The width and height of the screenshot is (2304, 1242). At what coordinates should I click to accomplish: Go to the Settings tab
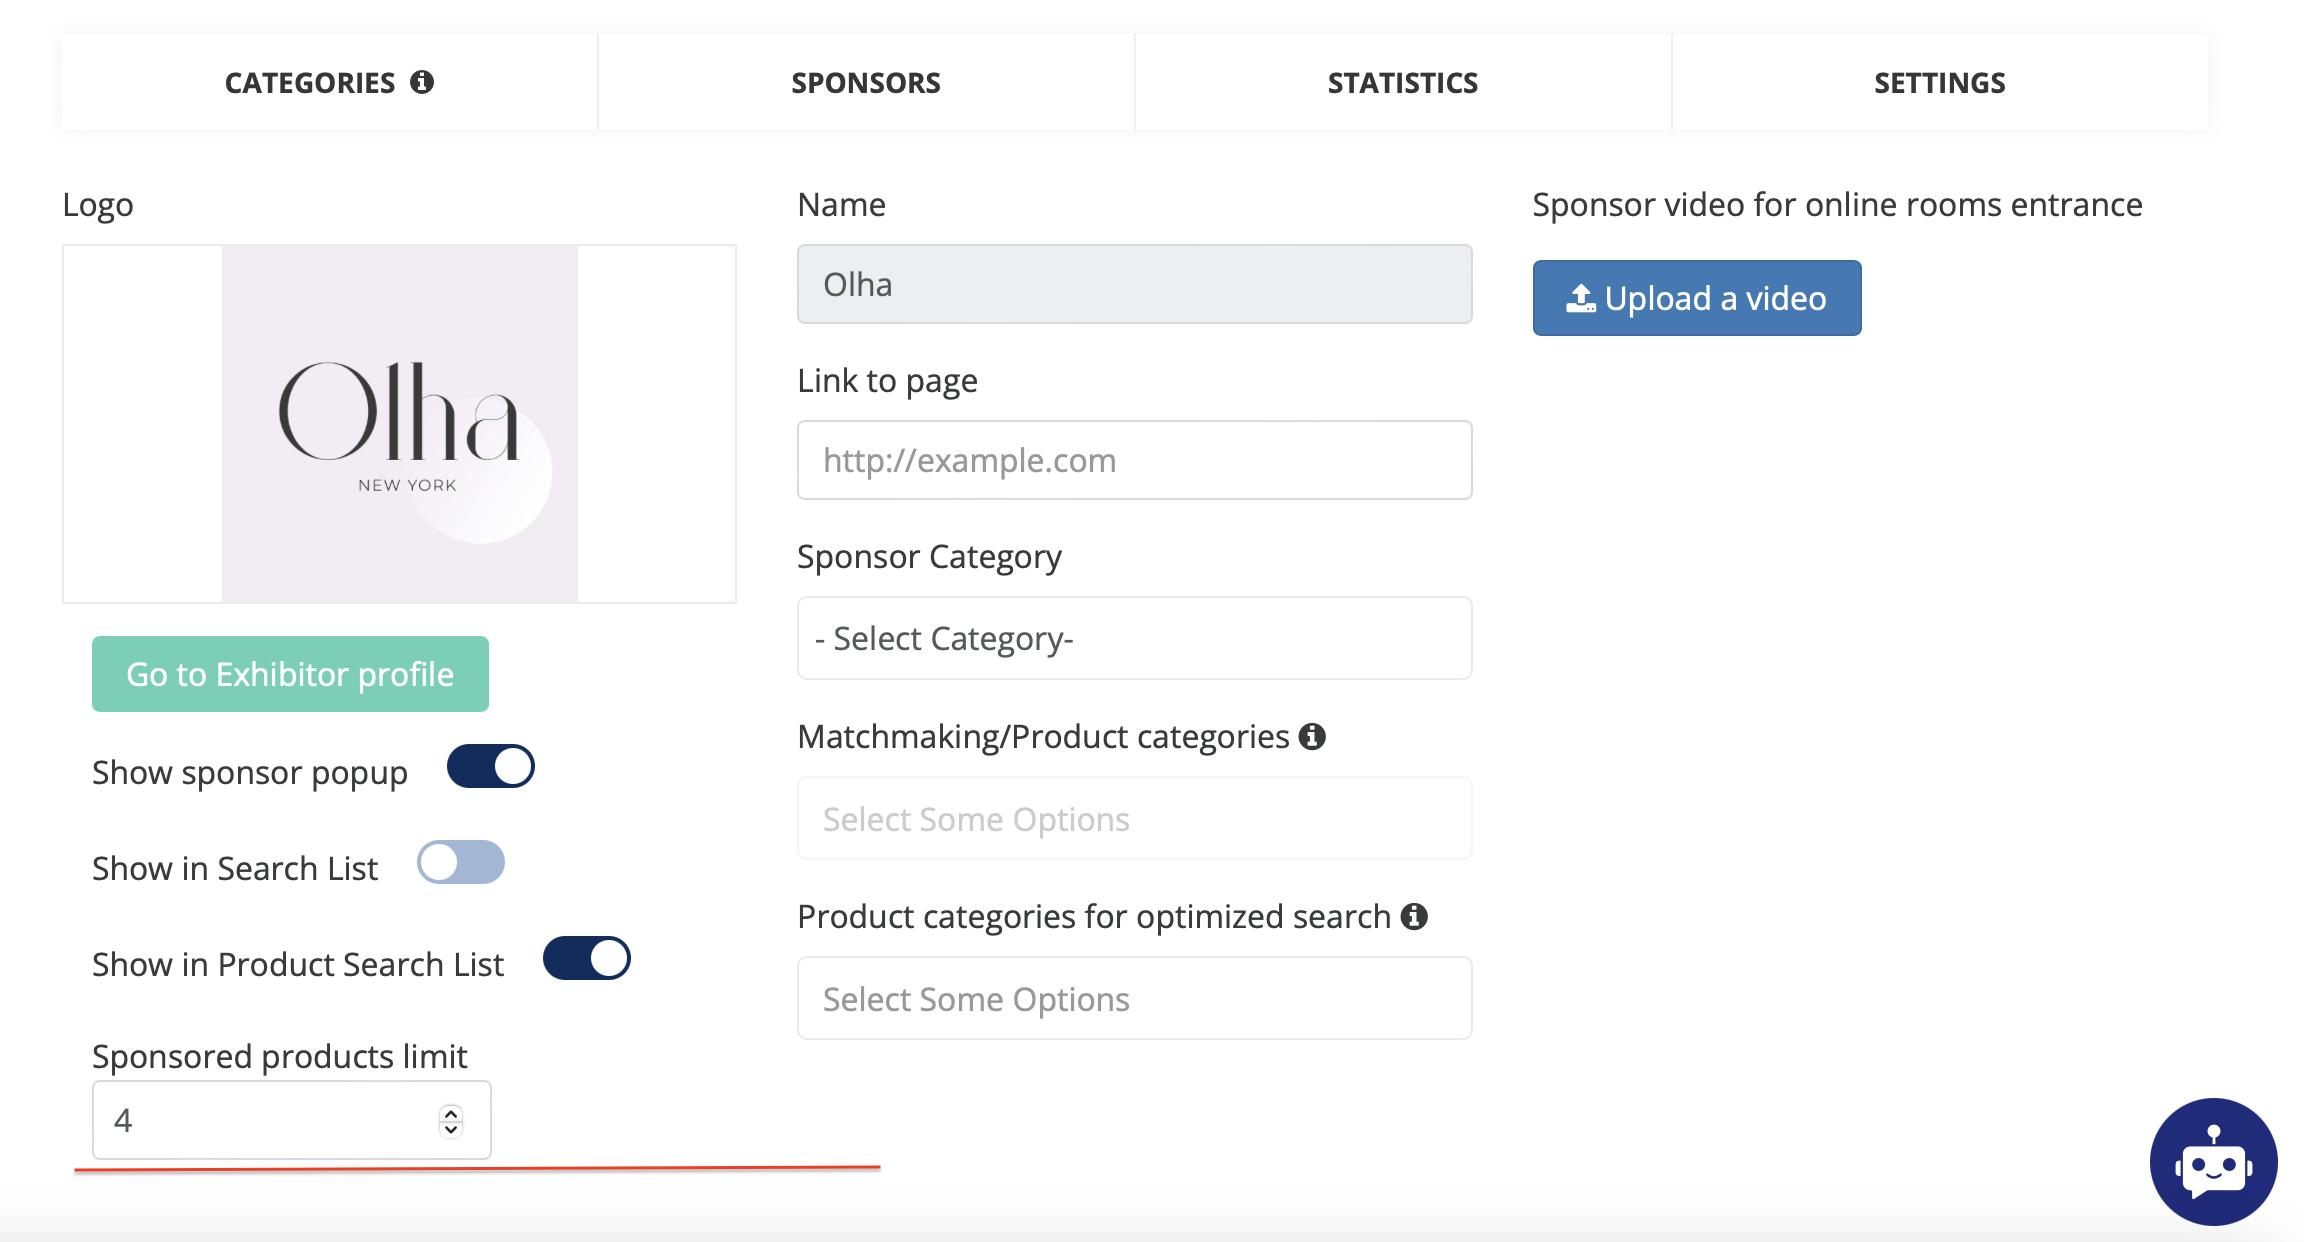(1939, 83)
